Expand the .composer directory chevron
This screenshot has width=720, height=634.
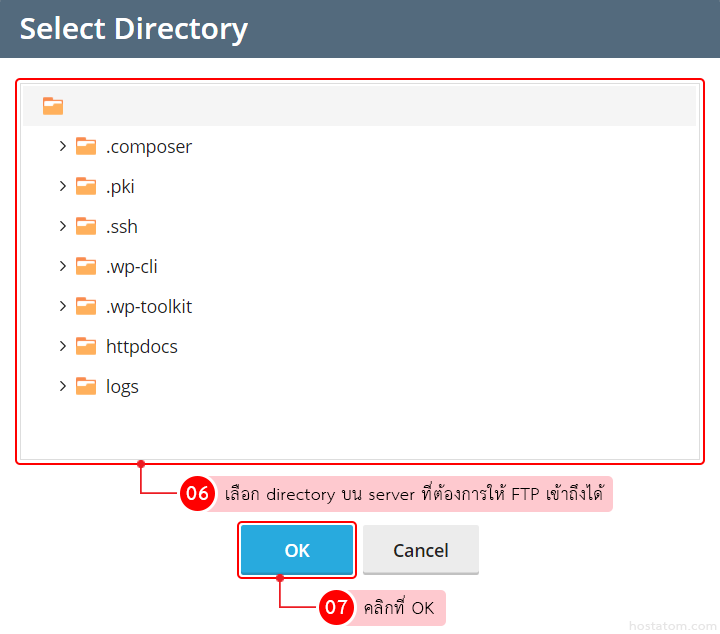(x=63, y=146)
